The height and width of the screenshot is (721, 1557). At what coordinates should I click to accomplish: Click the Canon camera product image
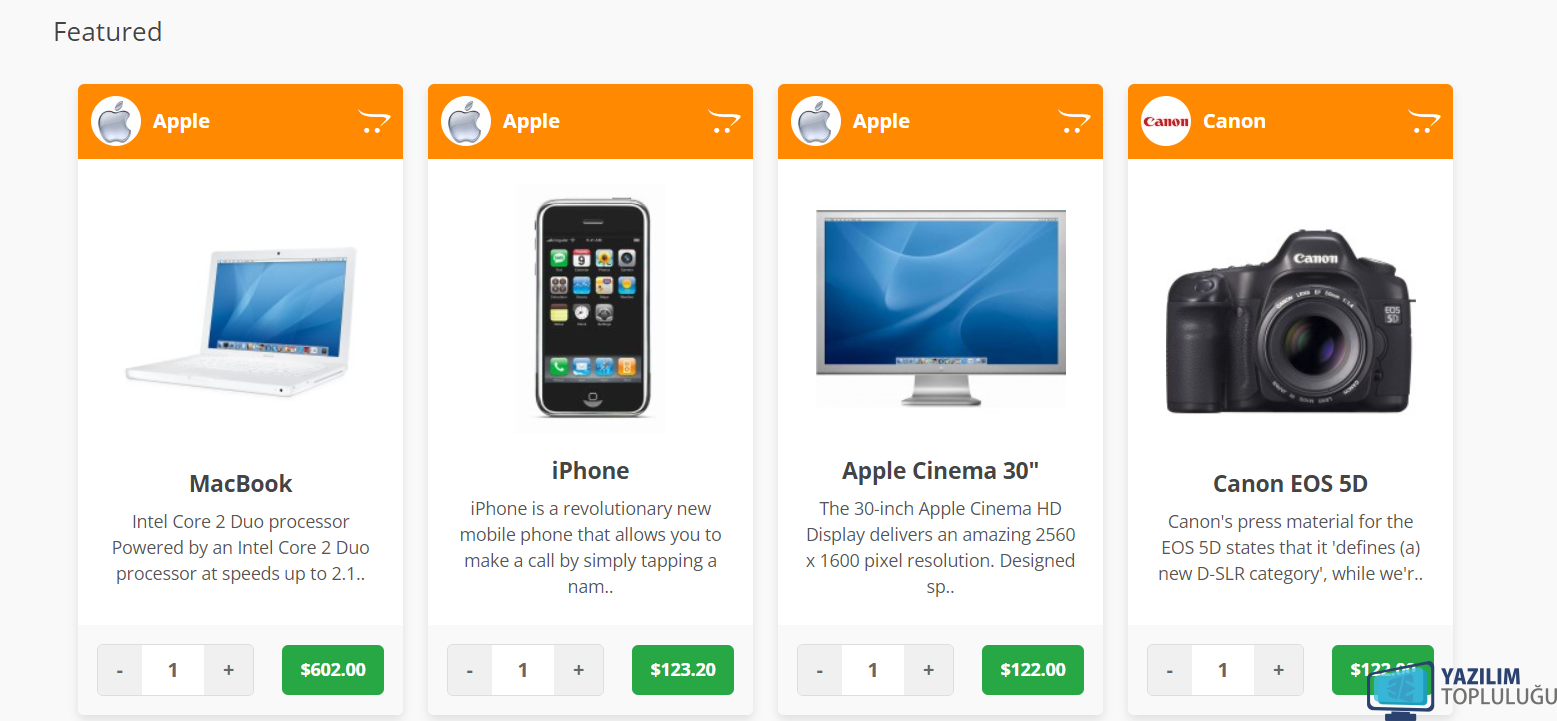pyautogui.click(x=1290, y=320)
